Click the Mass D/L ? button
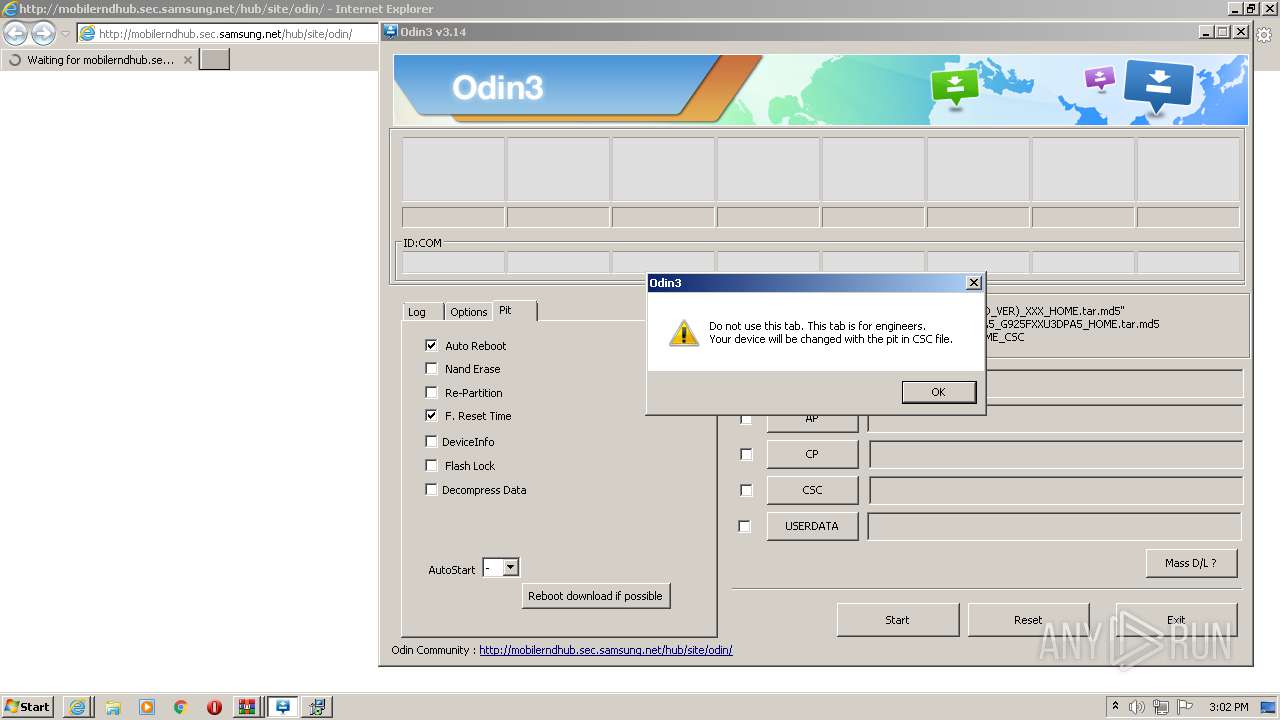The image size is (1280, 720). point(1191,563)
